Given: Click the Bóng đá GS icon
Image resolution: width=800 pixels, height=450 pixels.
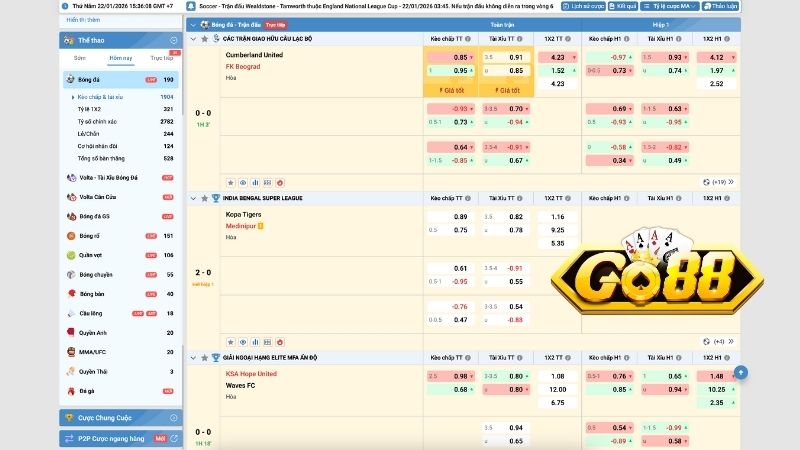Looking at the screenshot, I should click(x=71, y=216).
